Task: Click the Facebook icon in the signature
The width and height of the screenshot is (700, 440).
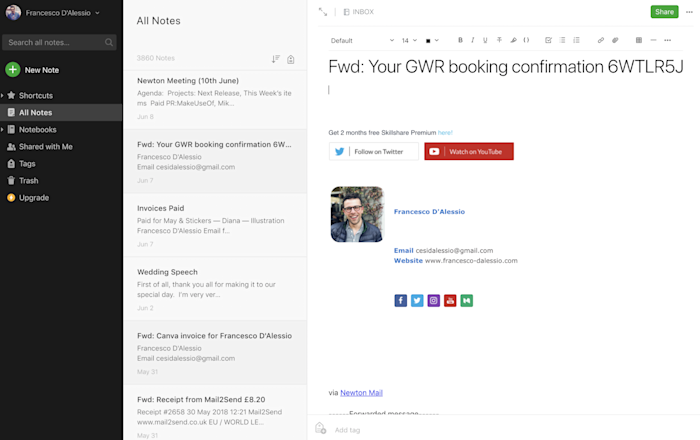Action: [400, 301]
